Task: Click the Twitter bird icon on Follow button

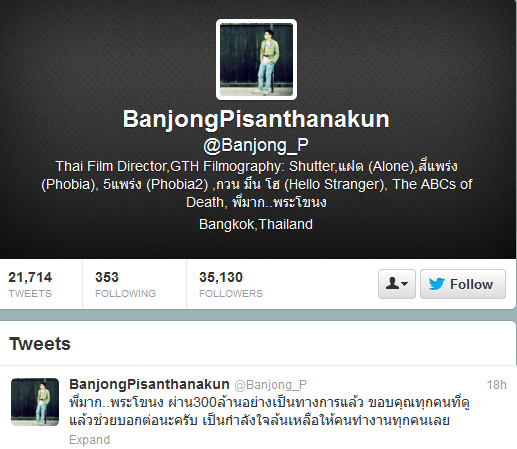Action: 437,284
